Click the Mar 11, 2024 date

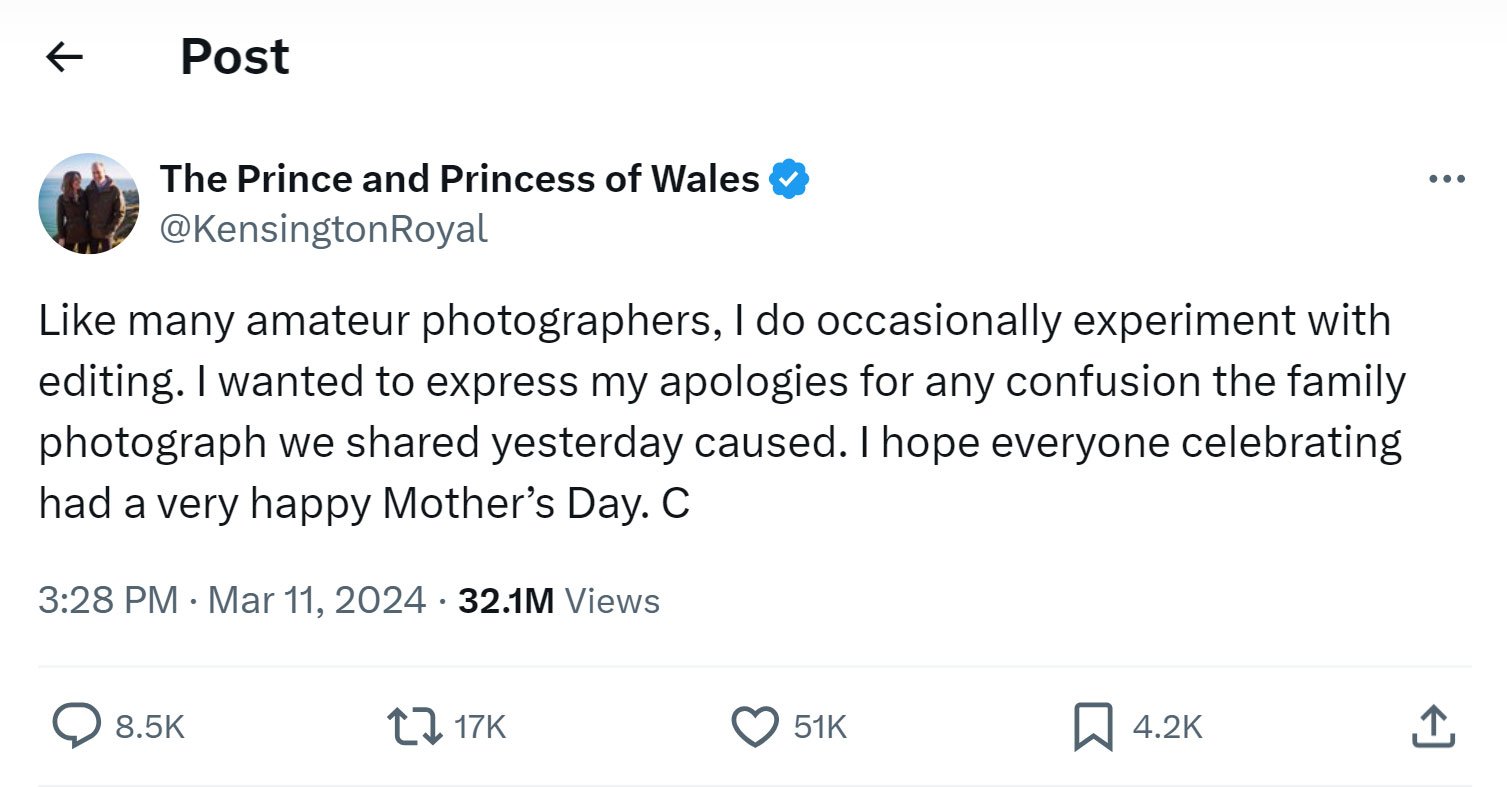tap(317, 601)
